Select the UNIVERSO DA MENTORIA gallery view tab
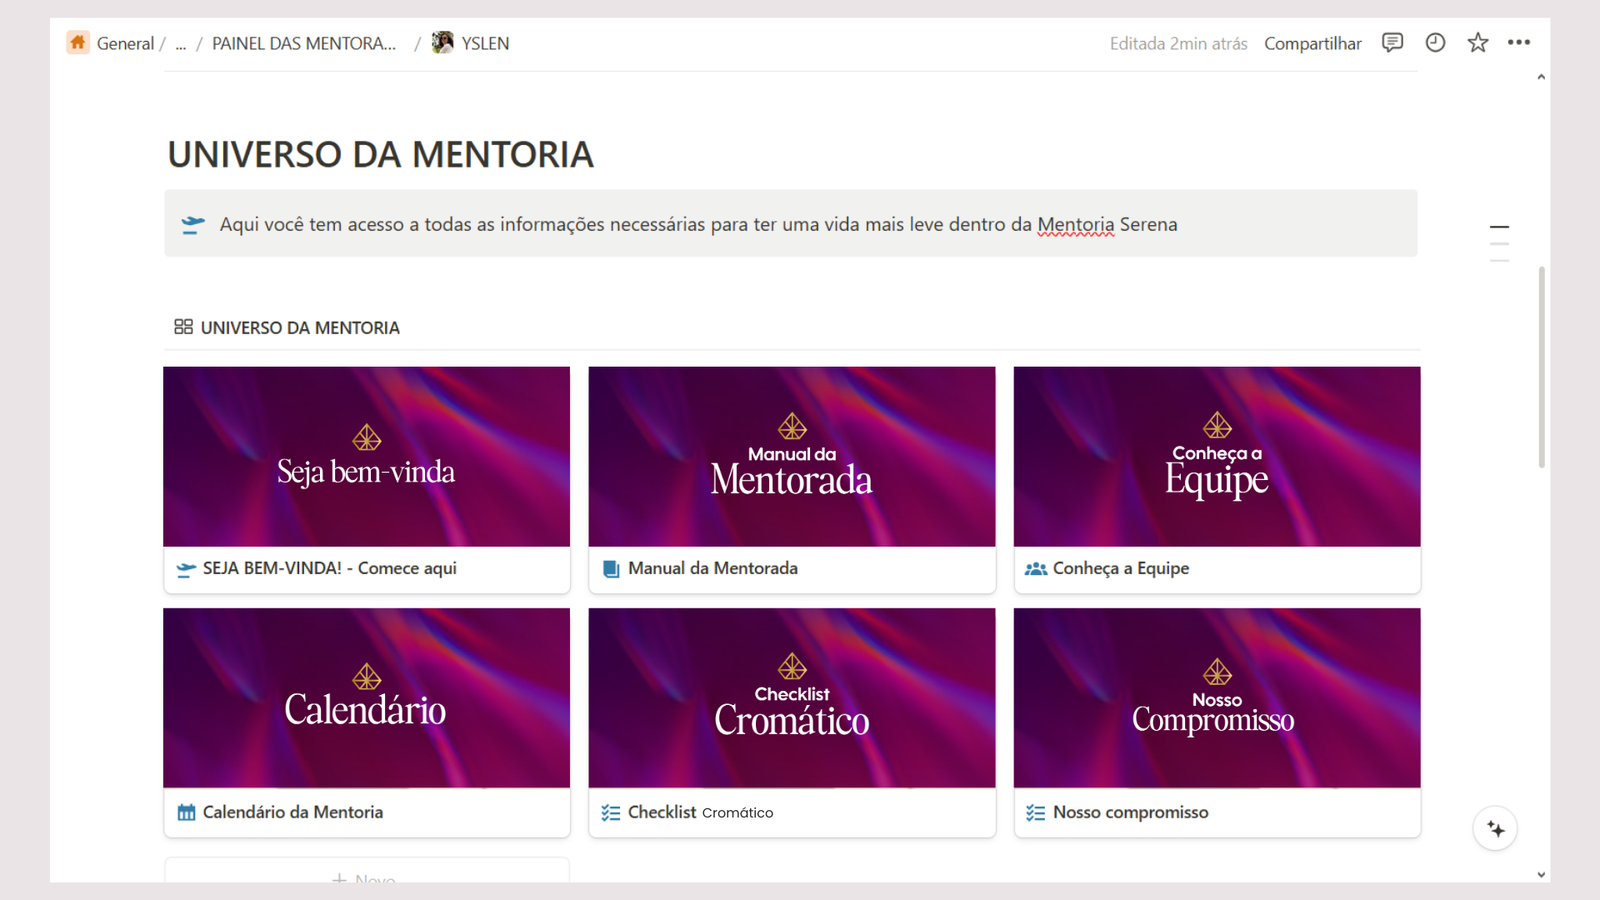This screenshot has height=900, width=1600. [299, 328]
